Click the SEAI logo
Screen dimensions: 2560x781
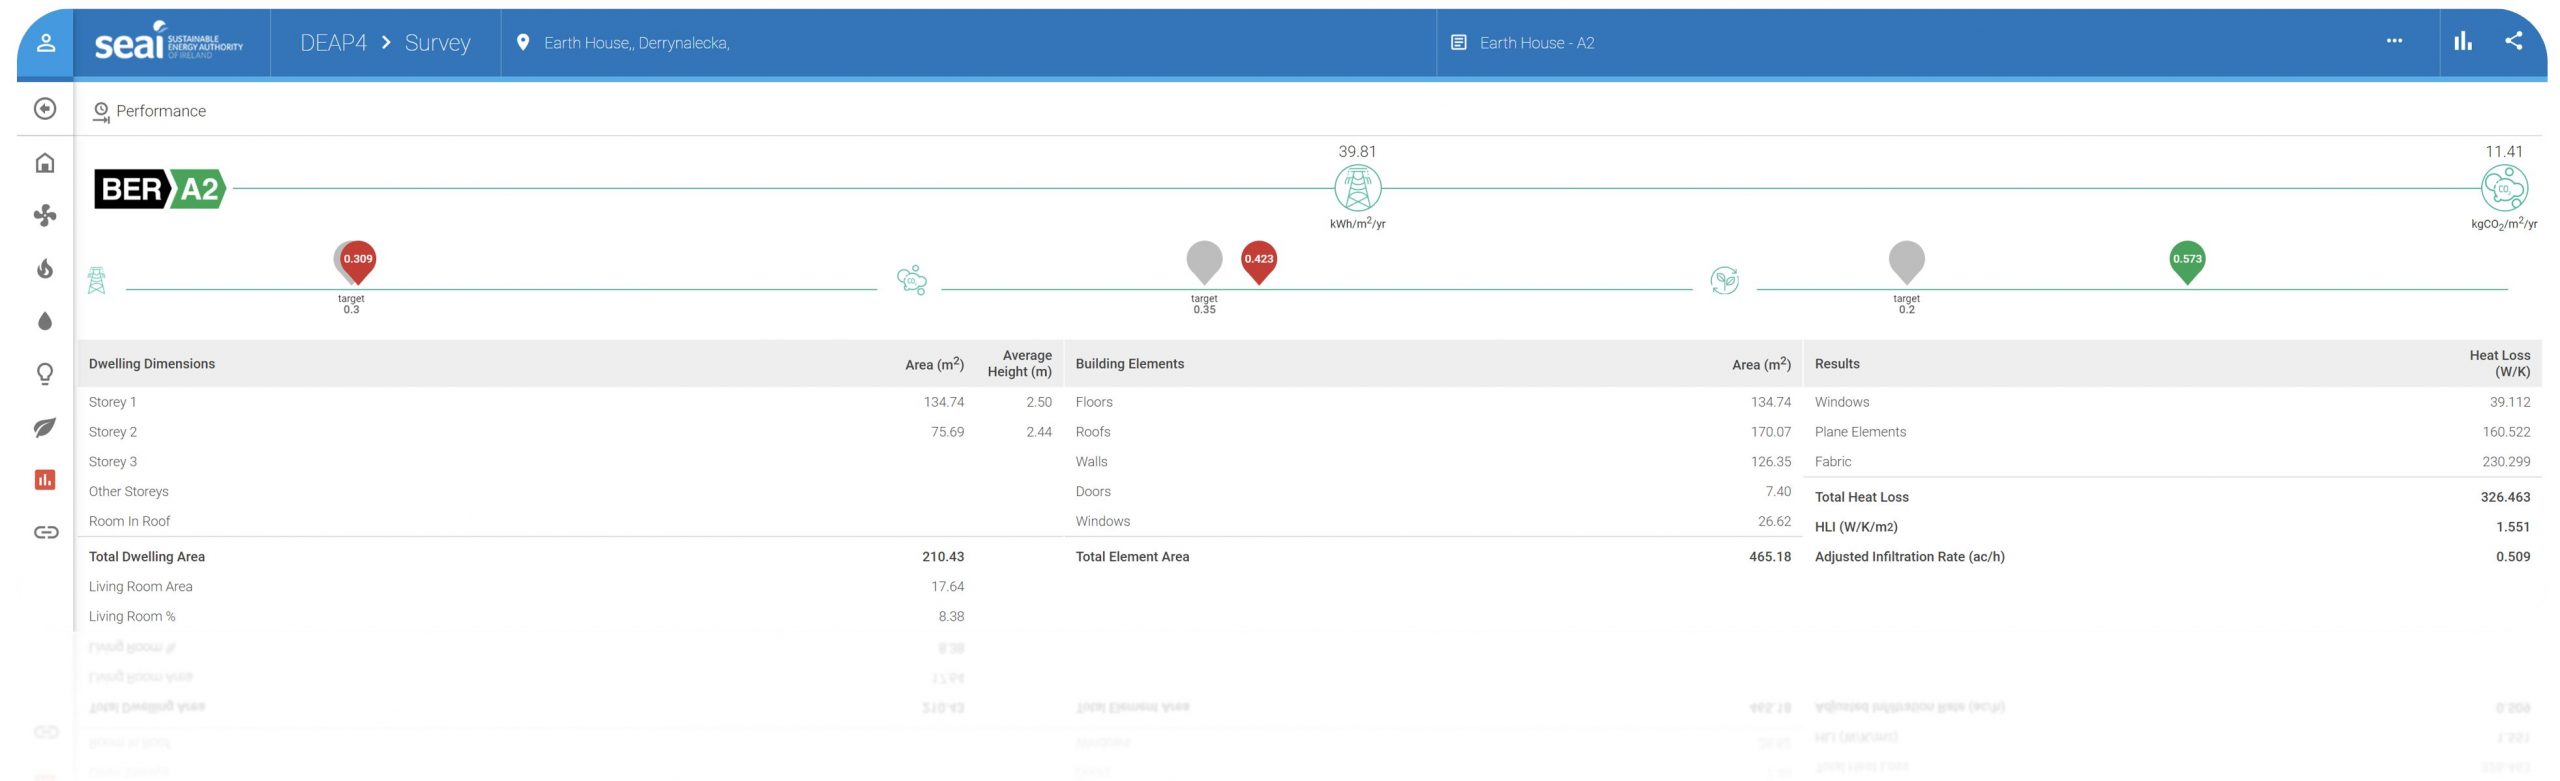click(x=168, y=42)
